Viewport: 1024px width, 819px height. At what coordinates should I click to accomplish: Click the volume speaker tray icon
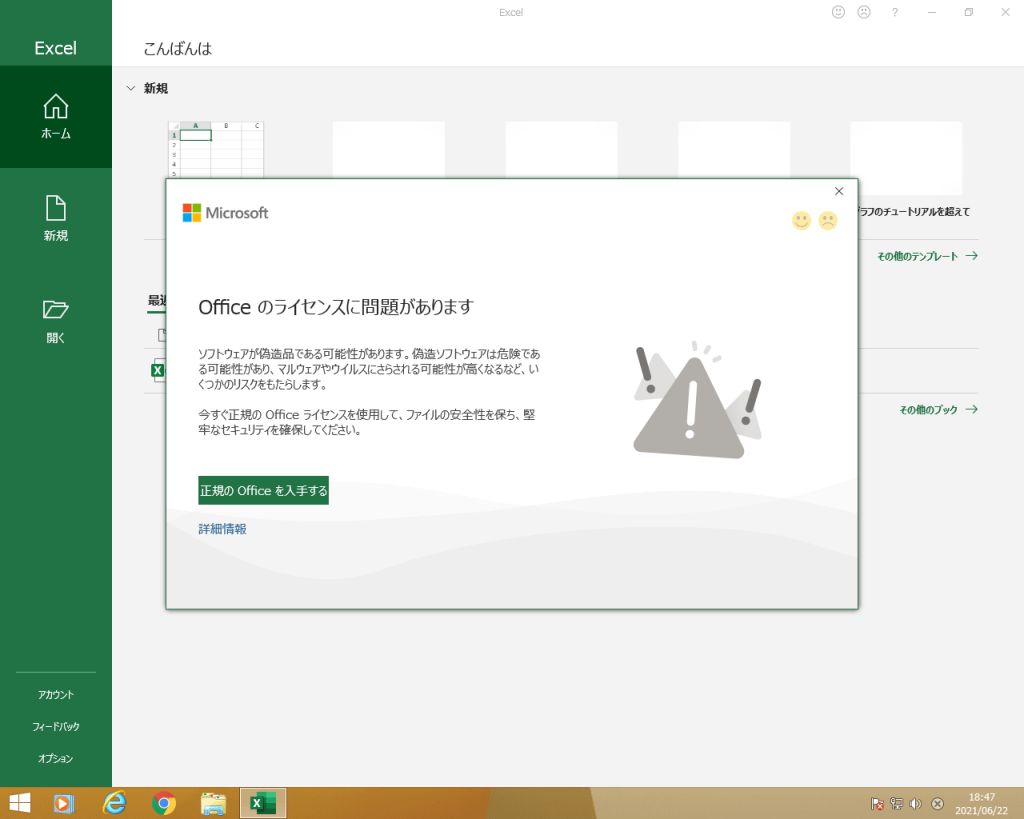point(916,803)
